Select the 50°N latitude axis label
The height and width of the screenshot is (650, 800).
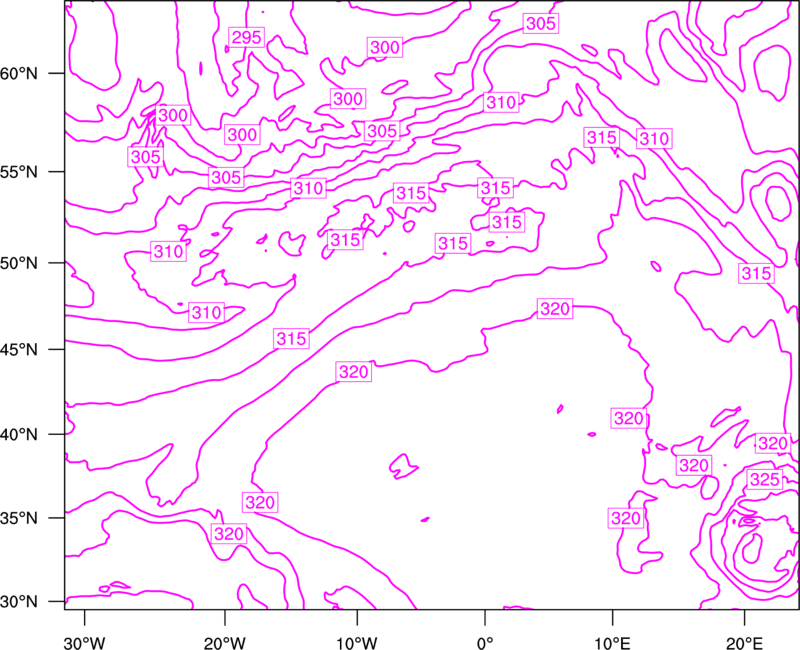19,263
